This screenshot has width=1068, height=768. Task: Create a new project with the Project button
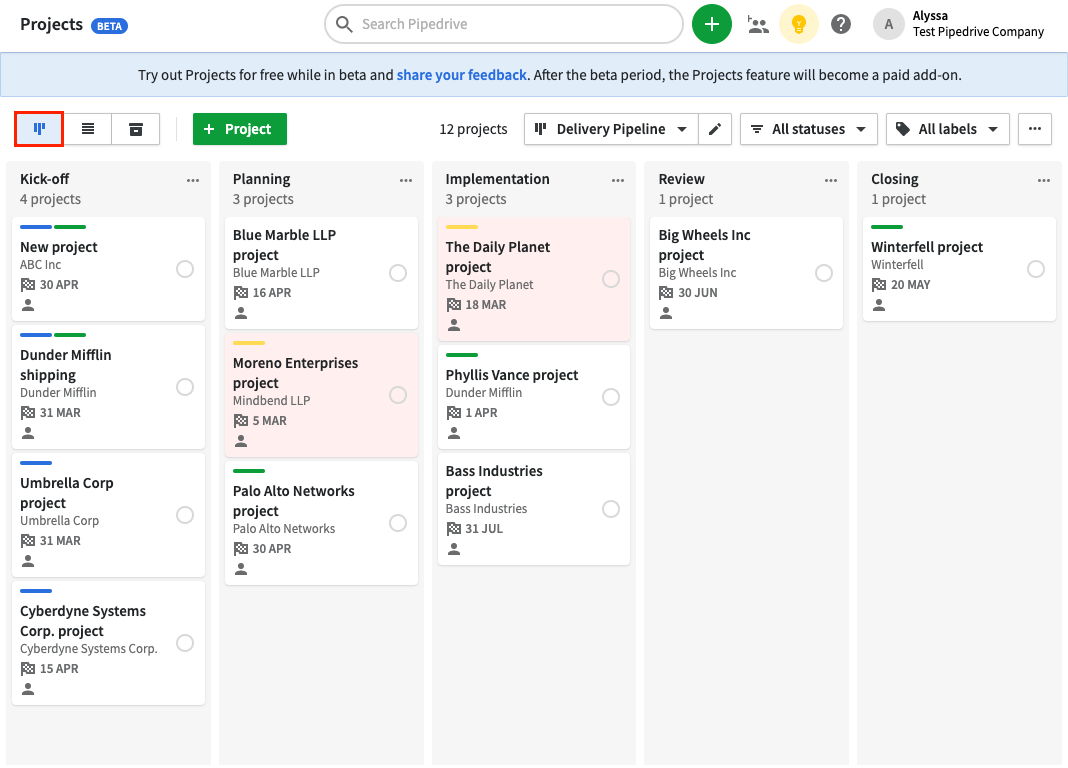click(x=239, y=129)
